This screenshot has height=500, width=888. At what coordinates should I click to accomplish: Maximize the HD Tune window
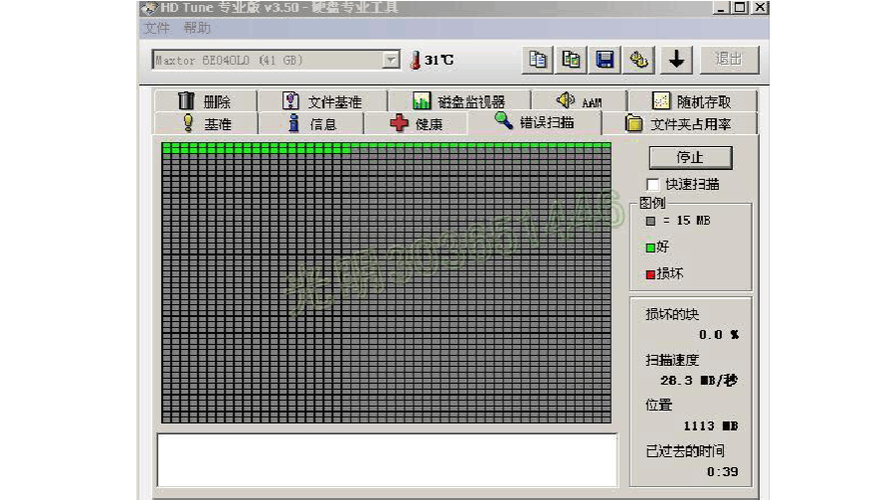coord(740,7)
